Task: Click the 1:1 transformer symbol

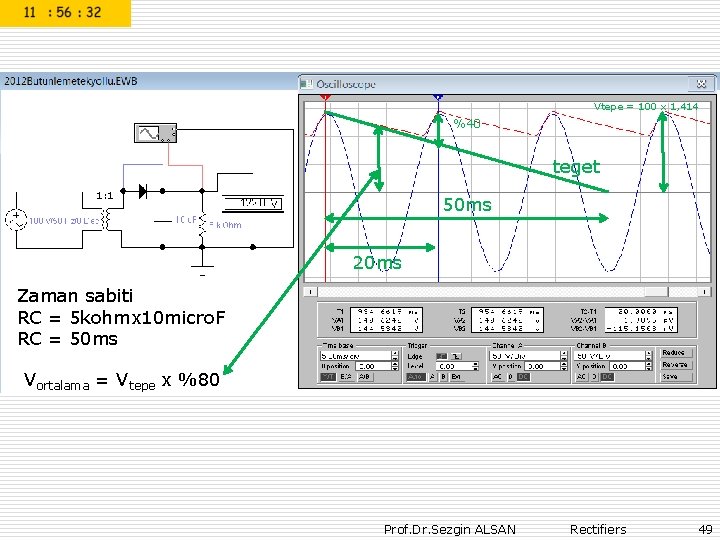Action: pyautogui.click(x=107, y=219)
